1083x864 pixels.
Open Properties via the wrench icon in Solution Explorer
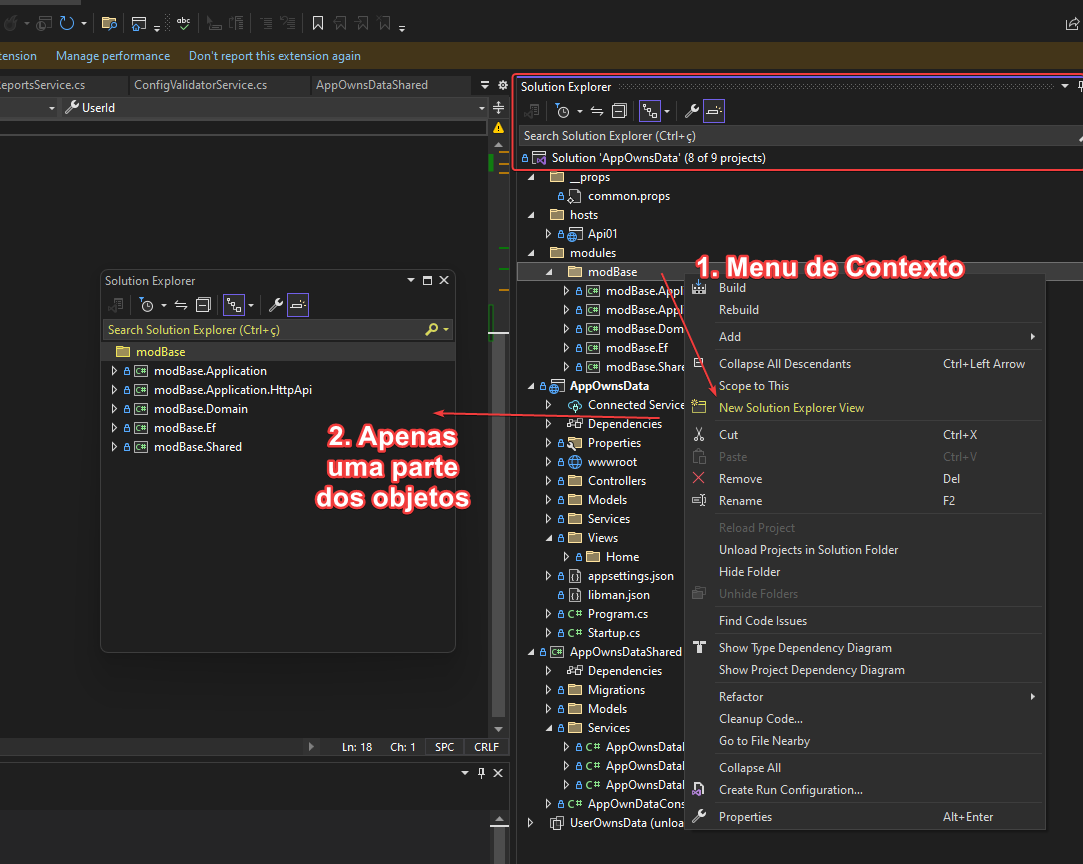(x=691, y=110)
